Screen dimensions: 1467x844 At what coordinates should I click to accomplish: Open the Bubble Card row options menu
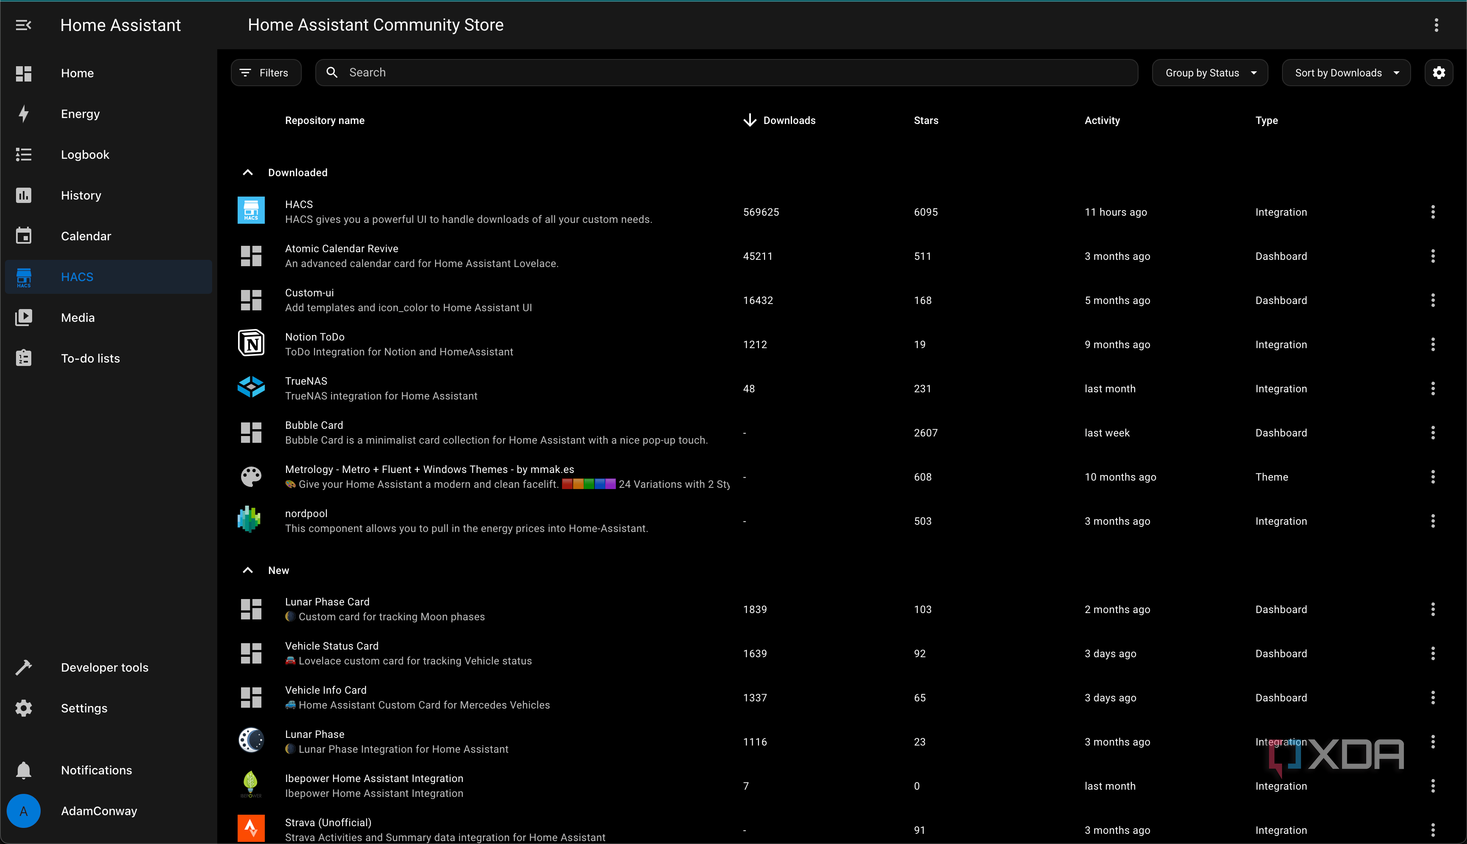(1432, 433)
